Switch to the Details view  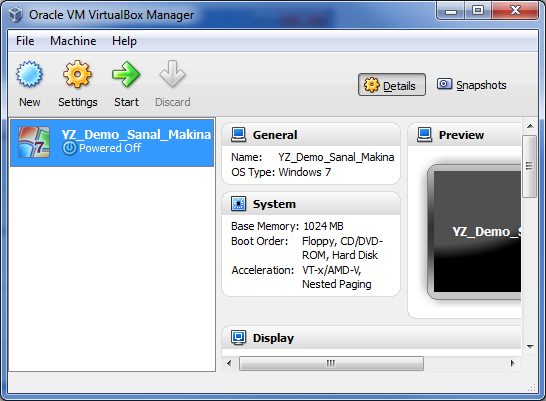[392, 85]
